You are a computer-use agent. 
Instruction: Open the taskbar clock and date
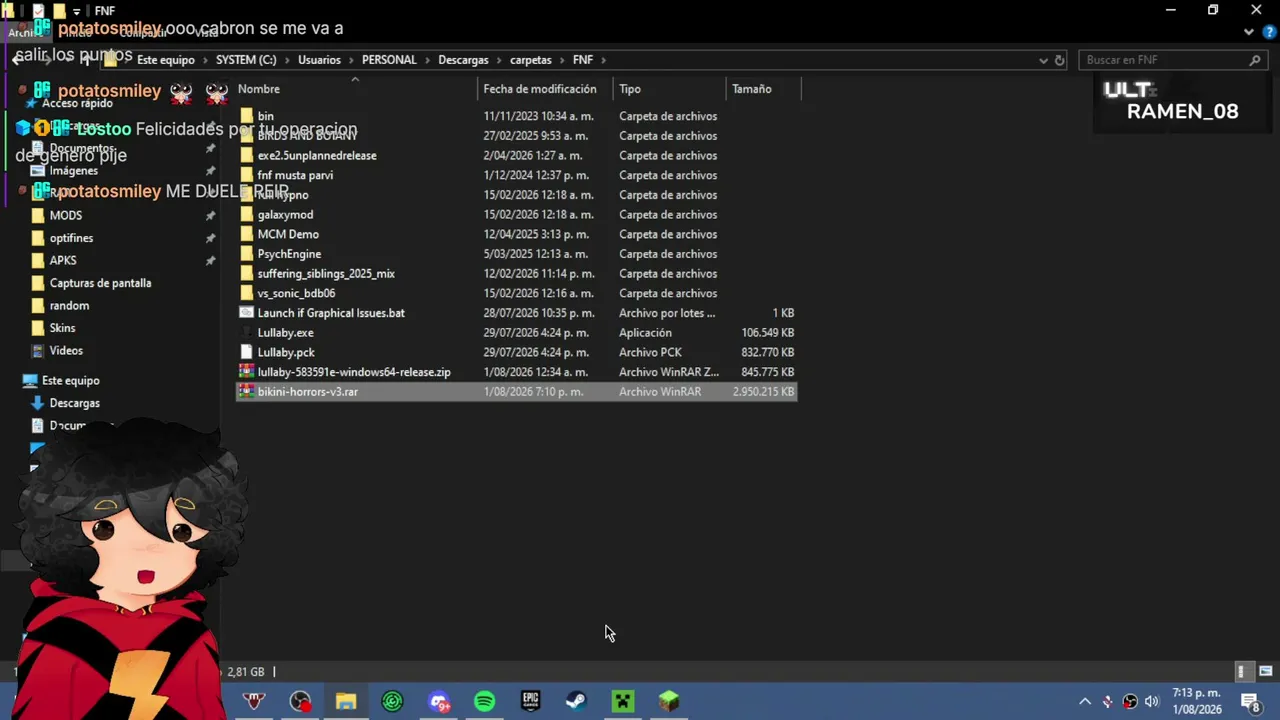click(1196, 701)
